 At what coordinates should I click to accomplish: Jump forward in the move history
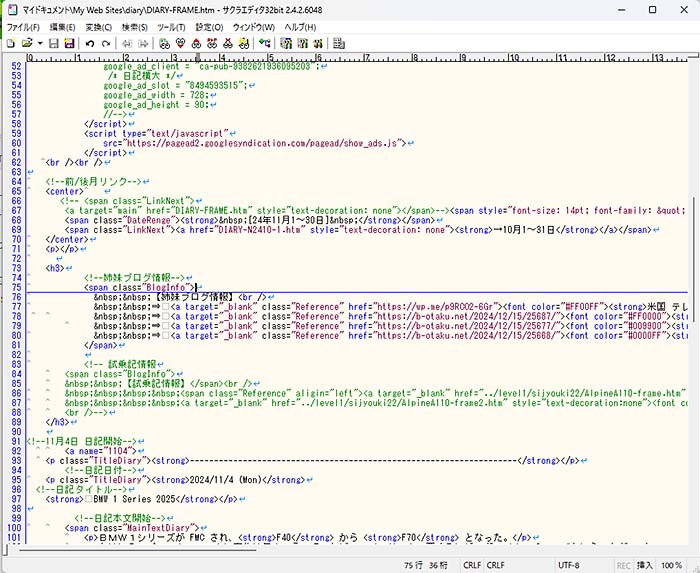[x=143, y=43]
